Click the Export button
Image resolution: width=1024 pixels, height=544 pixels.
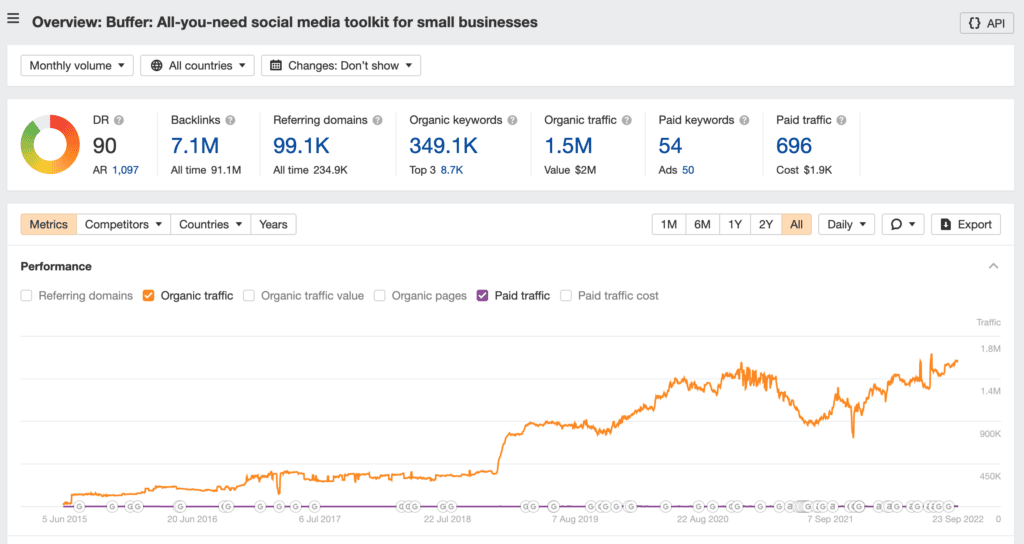click(966, 224)
